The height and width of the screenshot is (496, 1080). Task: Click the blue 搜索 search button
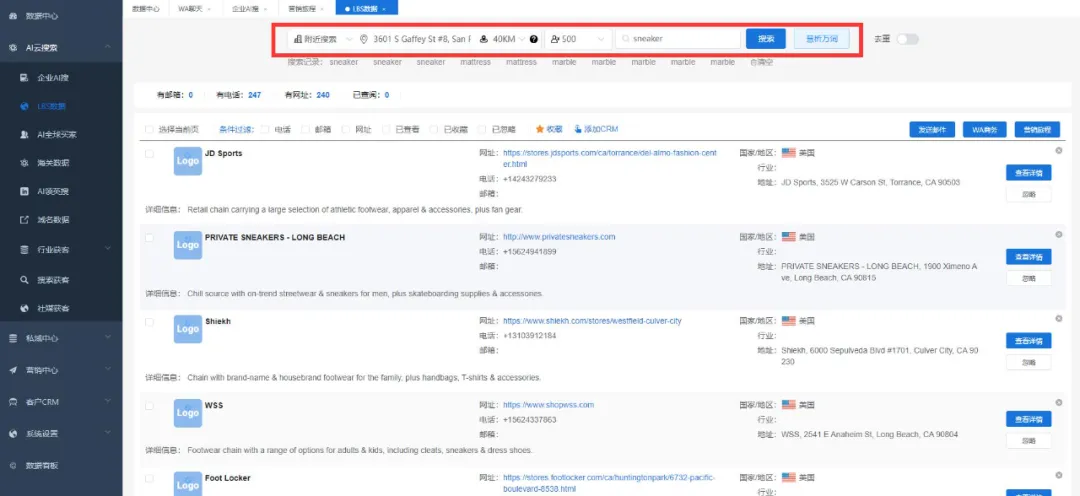pyautogui.click(x=765, y=39)
